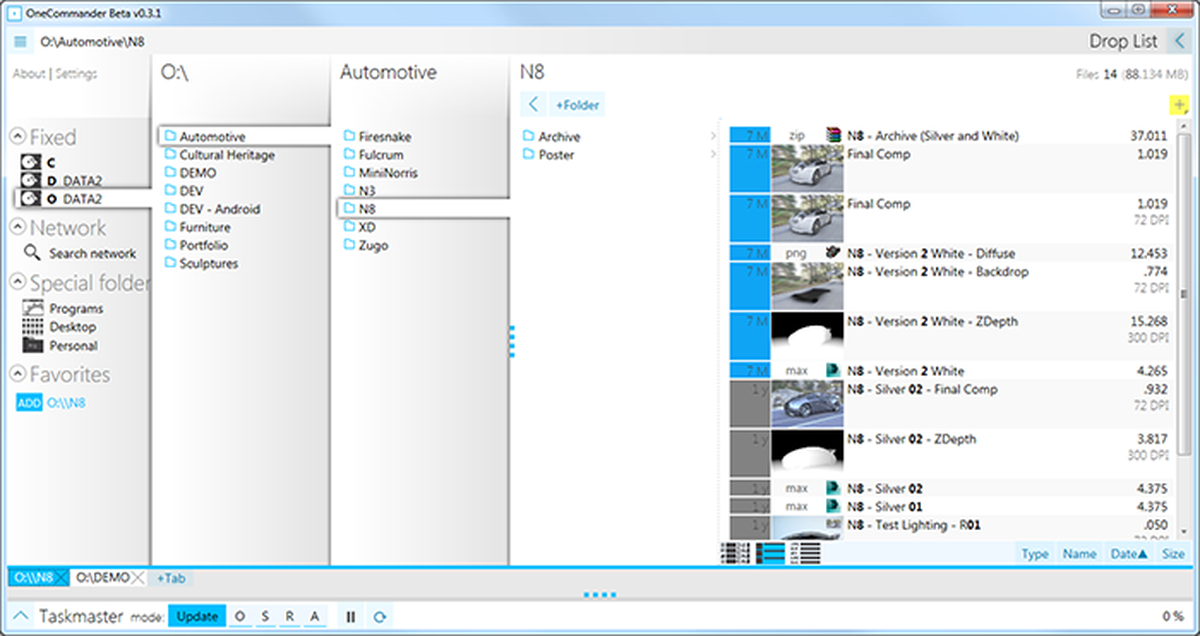Click the Archive folder icon in N8
The image size is (1200, 636).
coord(529,136)
